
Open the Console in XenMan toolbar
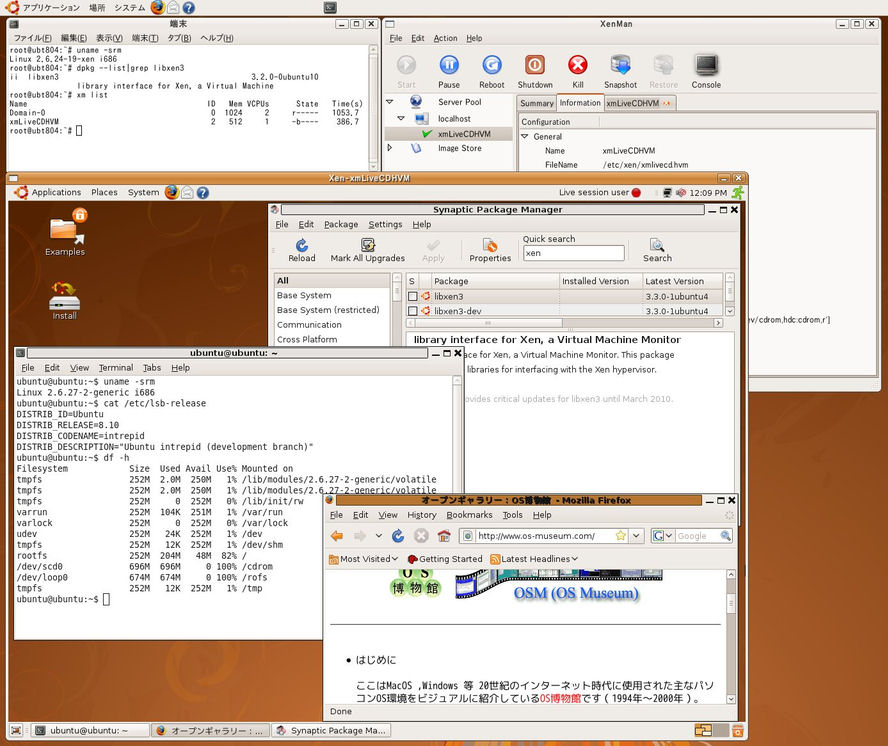pos(706,65)
